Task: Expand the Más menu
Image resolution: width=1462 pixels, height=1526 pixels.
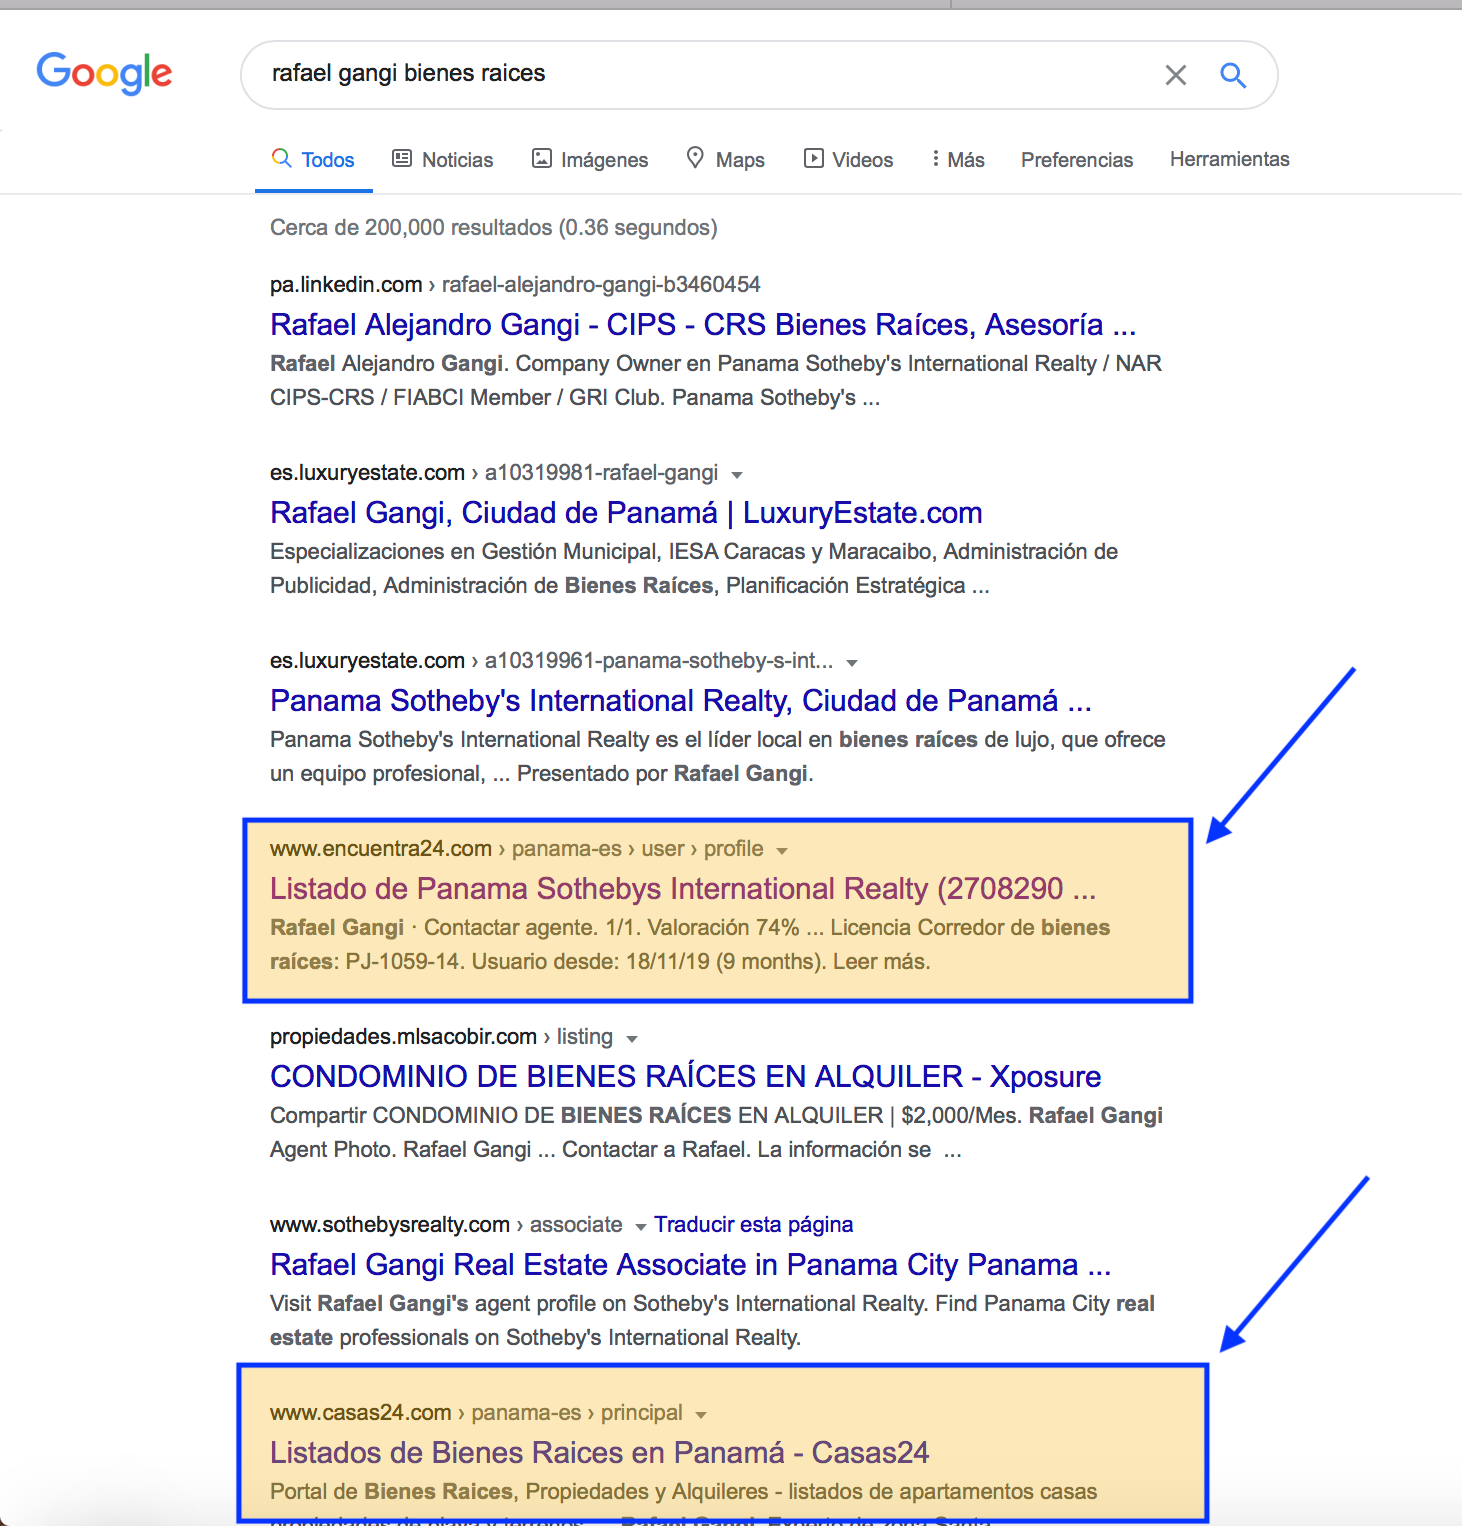Action: pos(958,160)
